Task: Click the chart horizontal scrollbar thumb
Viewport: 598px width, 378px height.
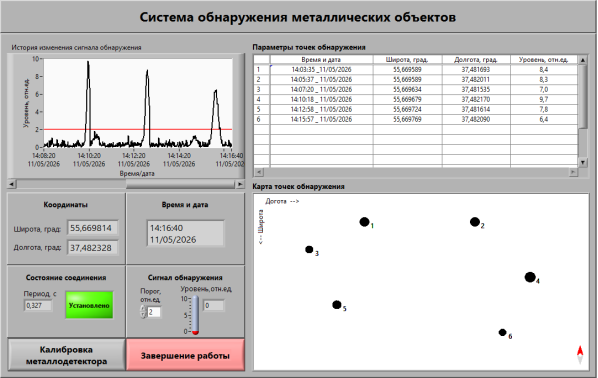Action: [181, 184]
